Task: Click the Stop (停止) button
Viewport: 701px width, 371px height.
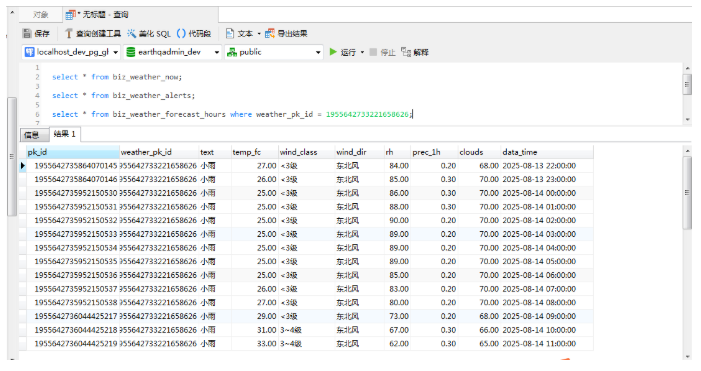Action: tap(383, 52)
